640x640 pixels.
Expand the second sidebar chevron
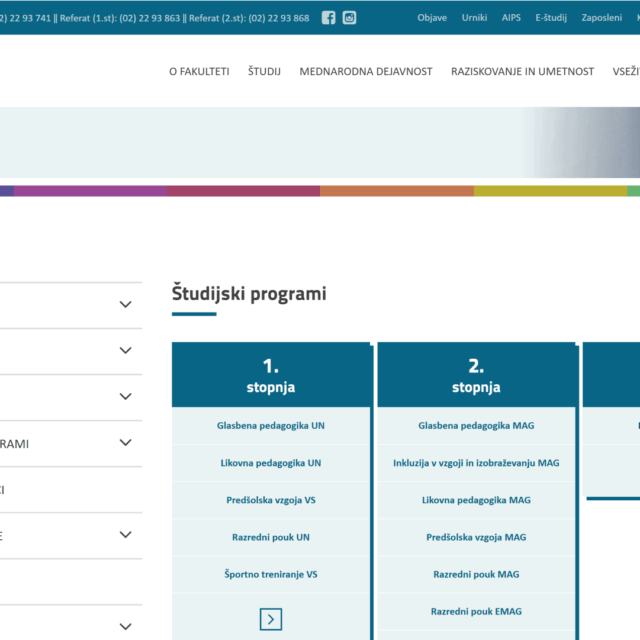[x=125, y=351]
